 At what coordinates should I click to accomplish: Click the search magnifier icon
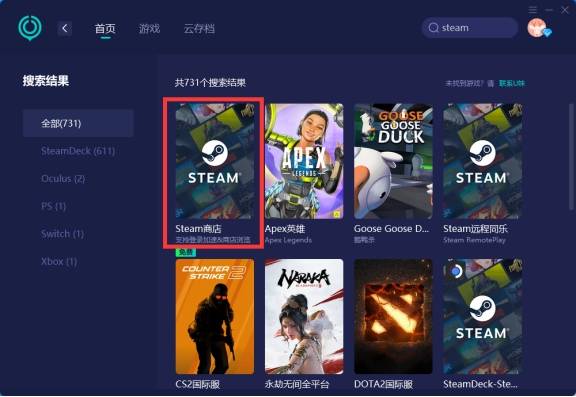[433, 28]
